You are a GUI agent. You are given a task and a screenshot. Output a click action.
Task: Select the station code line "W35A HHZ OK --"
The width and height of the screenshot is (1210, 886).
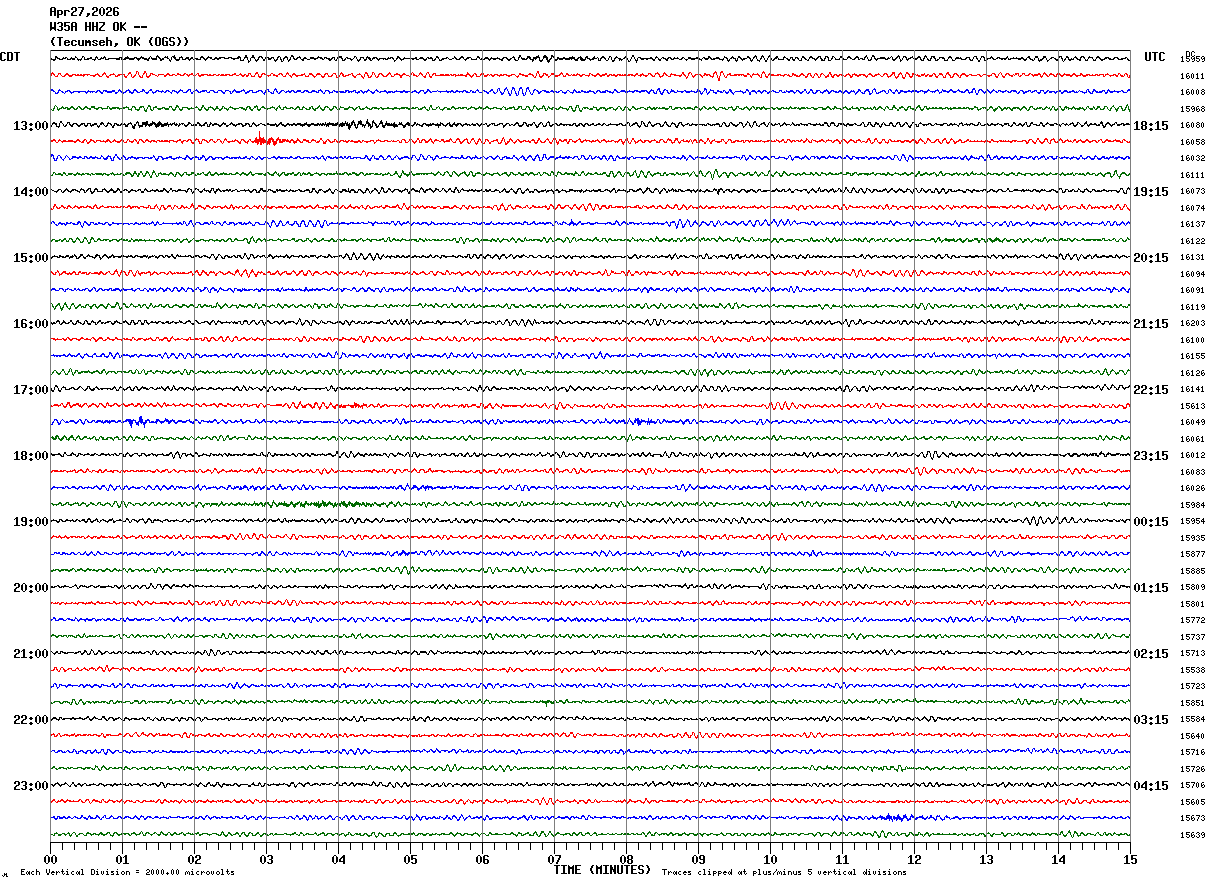[x=98, y=27]
